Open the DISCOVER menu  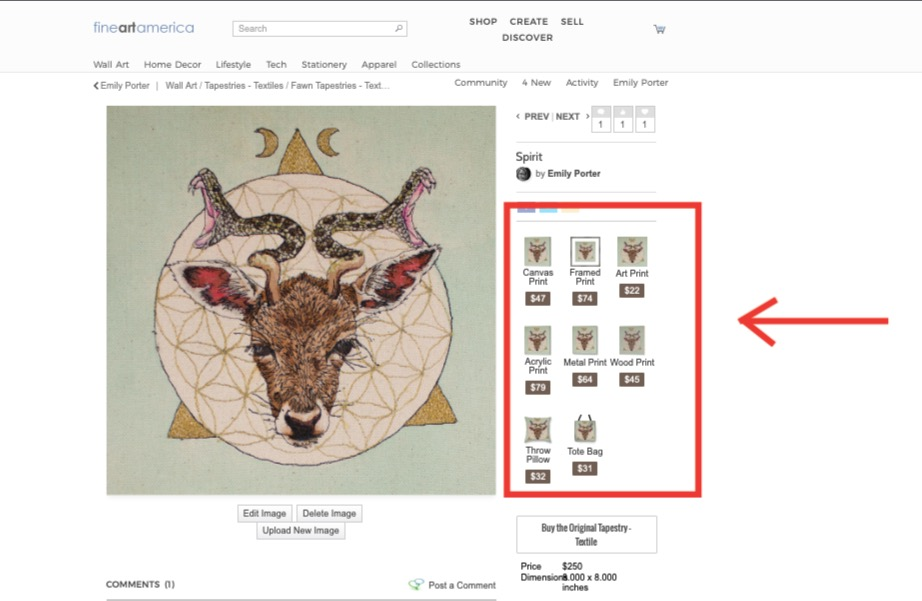[x=527, y=38]
